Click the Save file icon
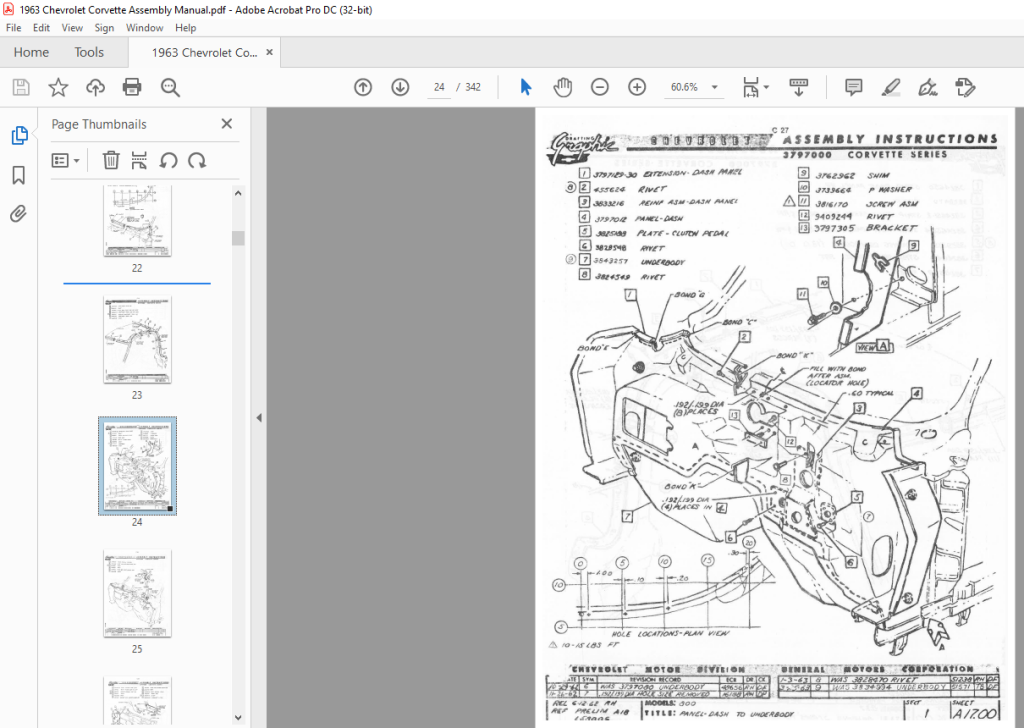This screenshot has height=728, width=1024. 21,87
